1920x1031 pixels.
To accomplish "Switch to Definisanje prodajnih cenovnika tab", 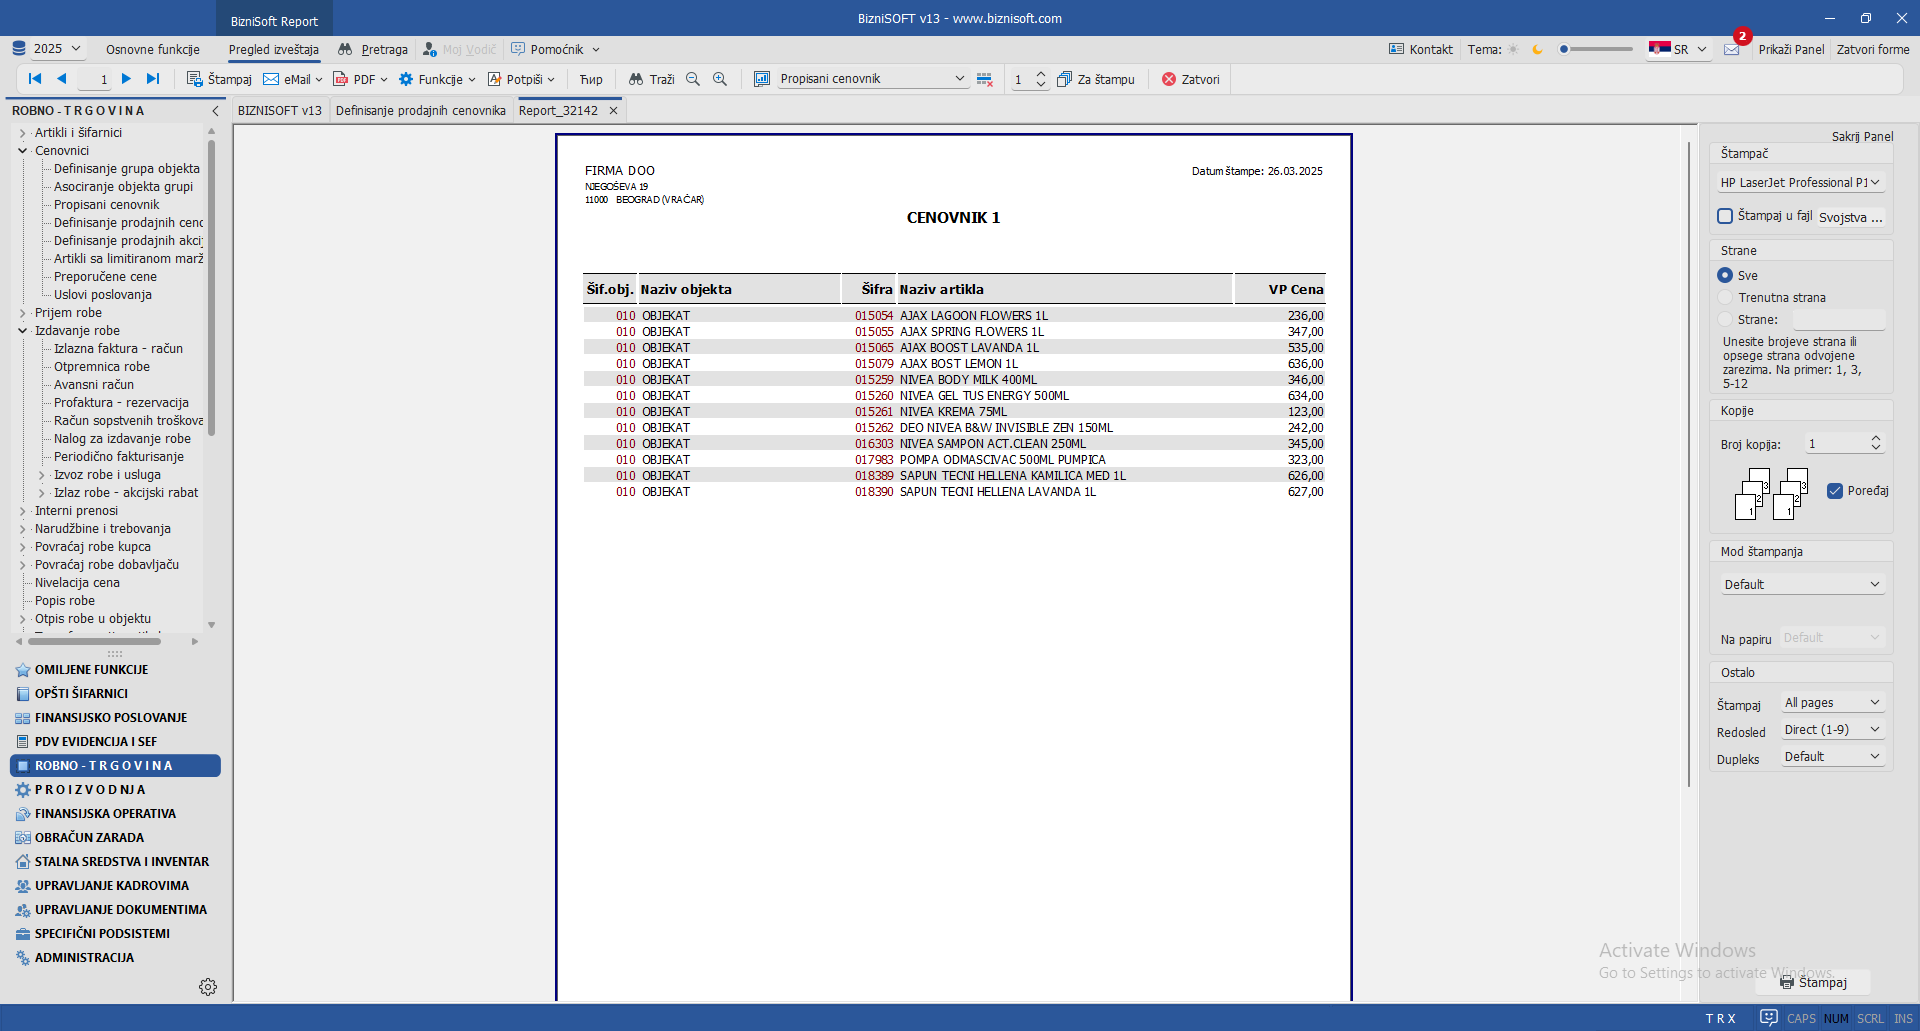I will [420, 111].
